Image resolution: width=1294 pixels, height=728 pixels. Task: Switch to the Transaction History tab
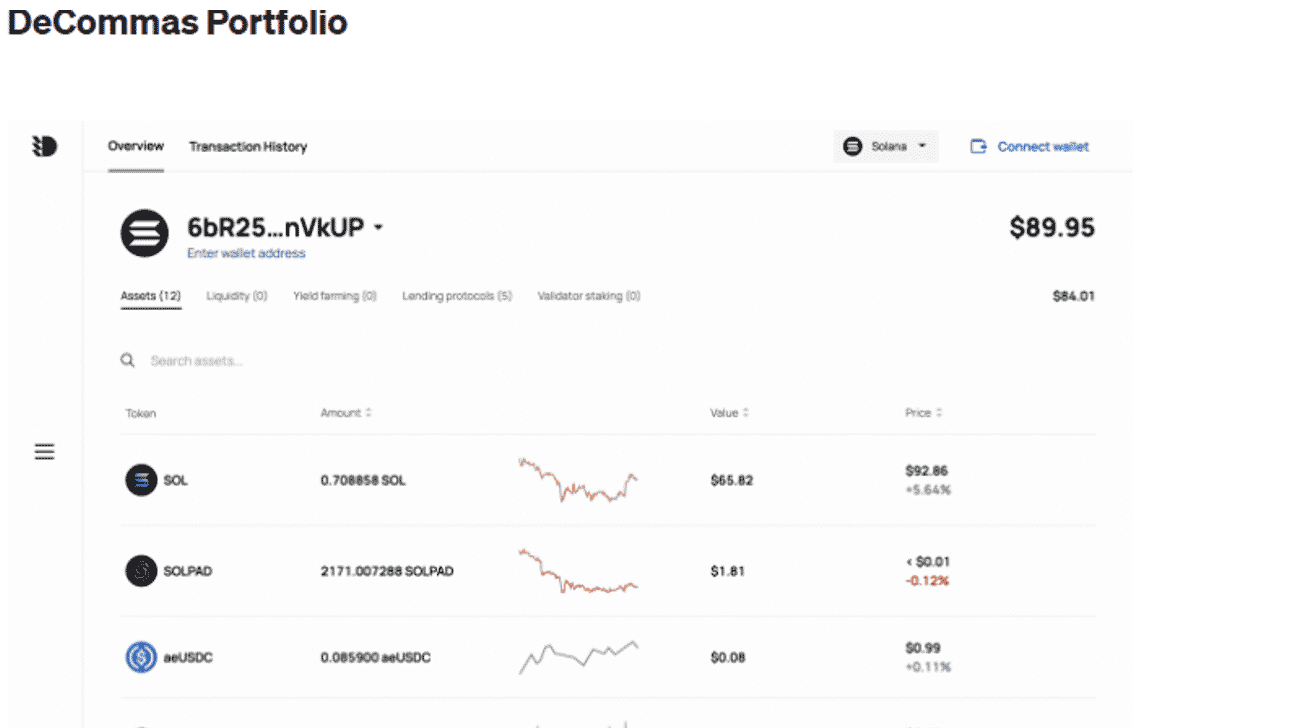247,146
